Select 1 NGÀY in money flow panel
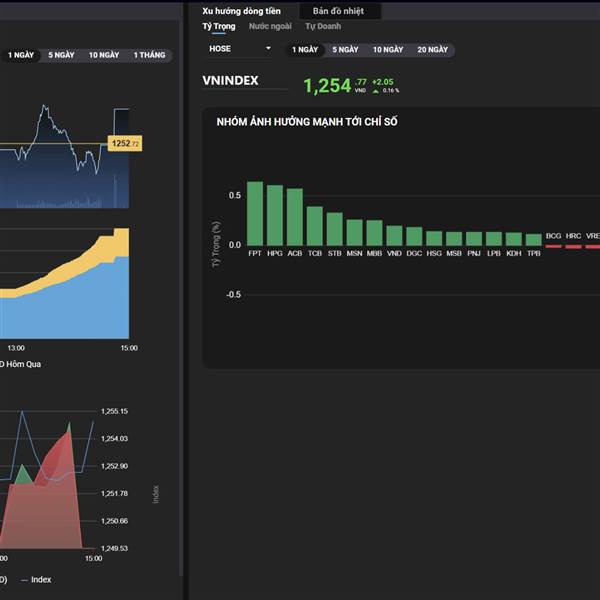 click(305, 50)
